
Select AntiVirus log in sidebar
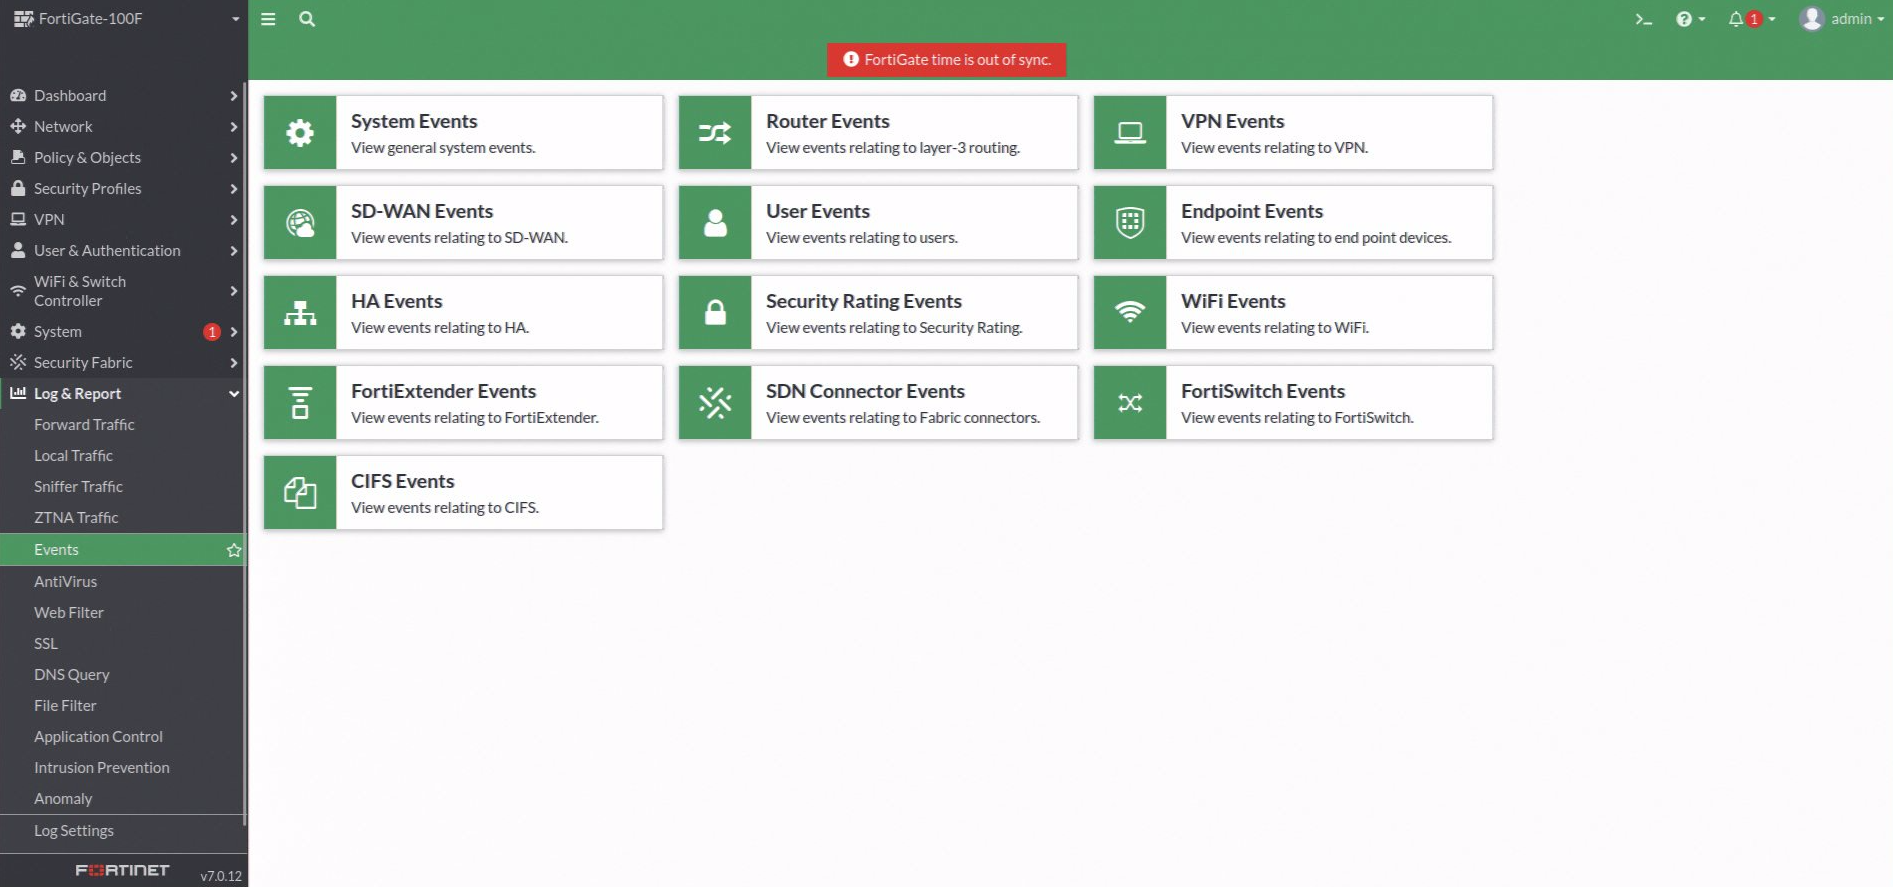pyautogui.click(x=65, y=582)
